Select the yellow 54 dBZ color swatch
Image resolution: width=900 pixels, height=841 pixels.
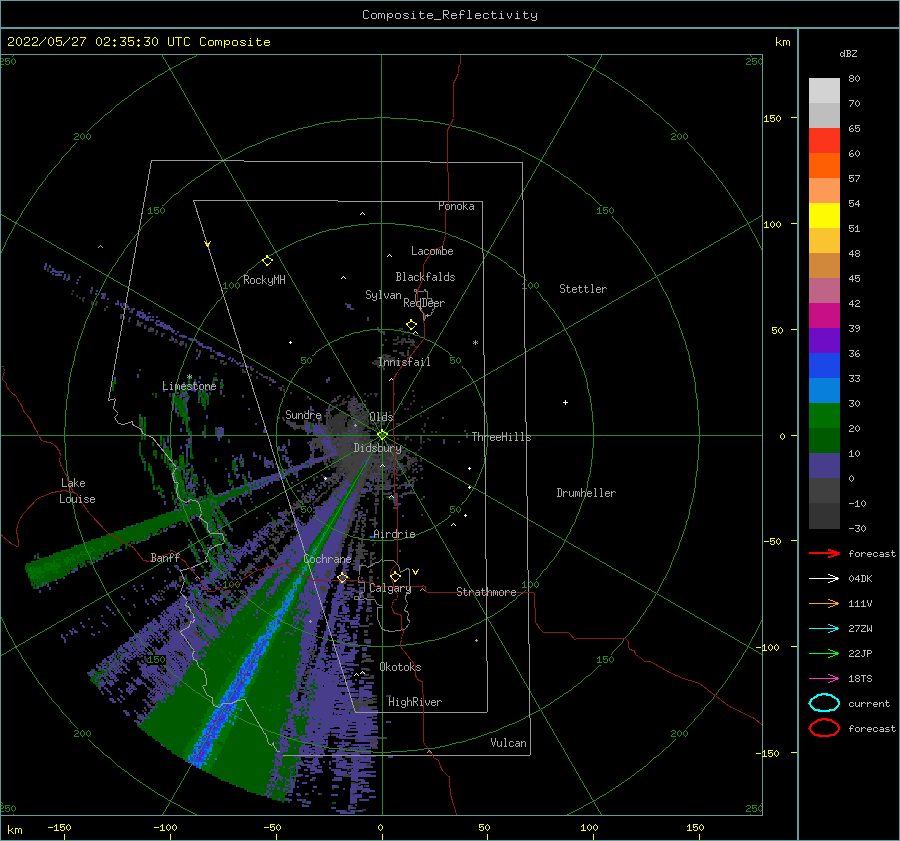(x=824, y=215)
